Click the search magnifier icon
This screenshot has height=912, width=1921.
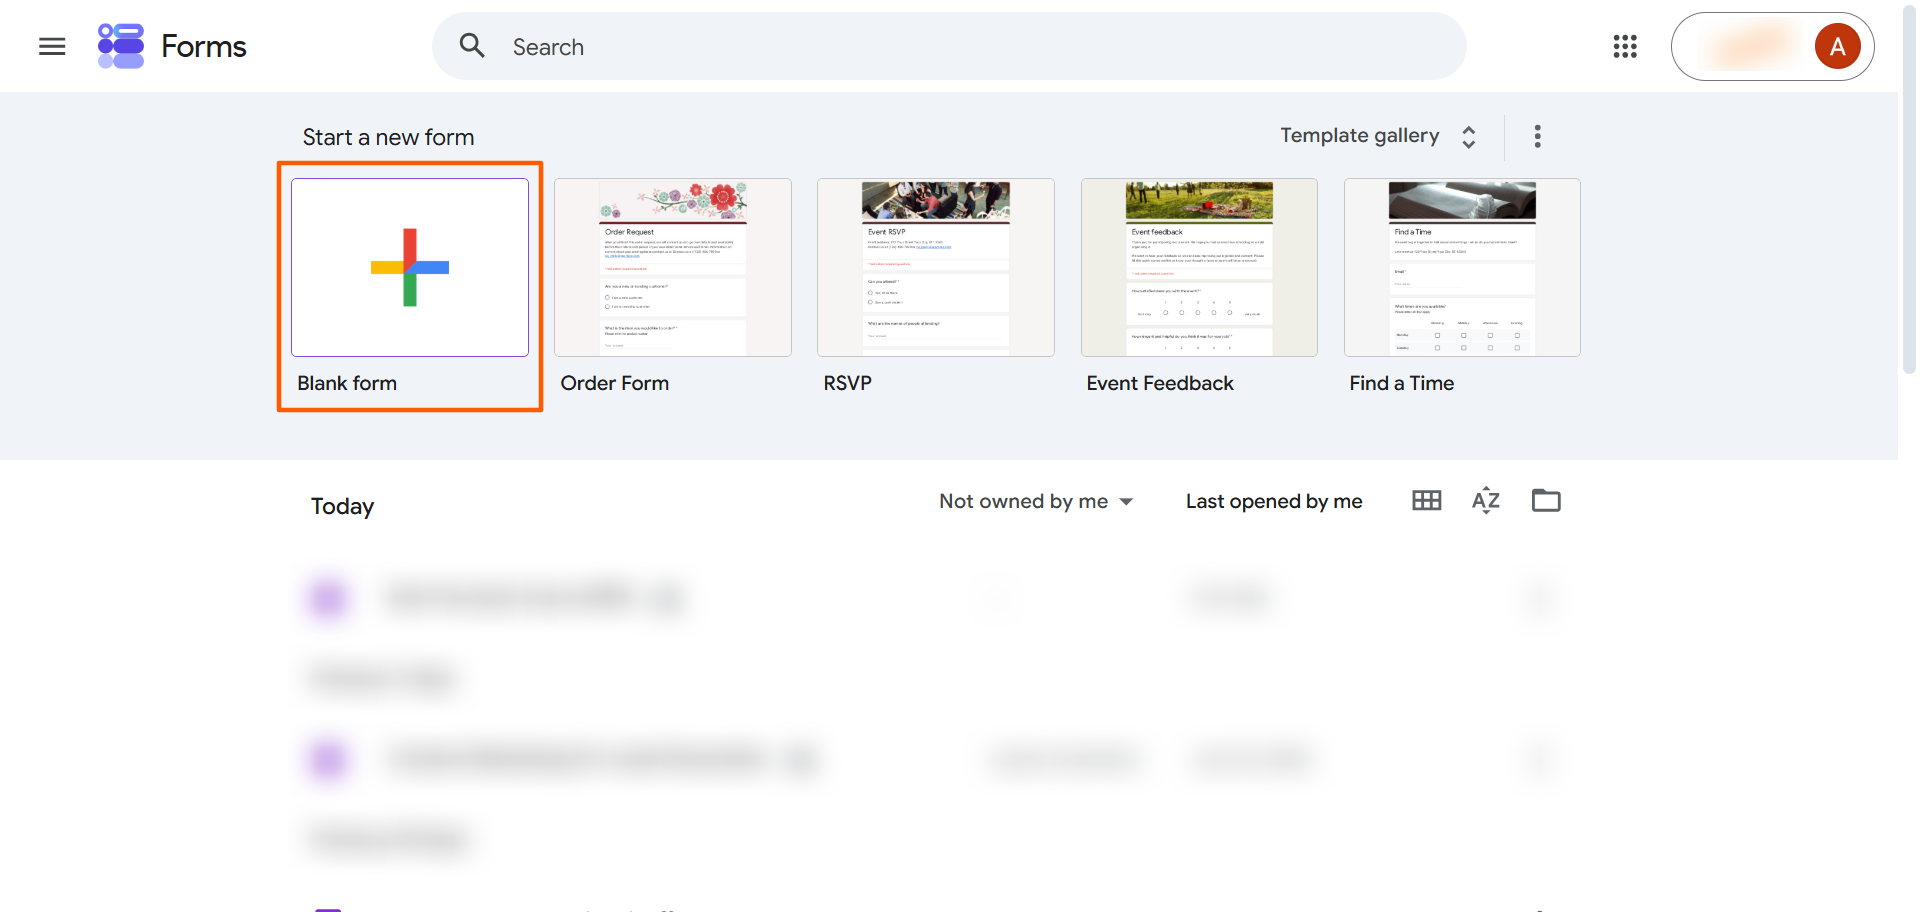click(472, 46)
